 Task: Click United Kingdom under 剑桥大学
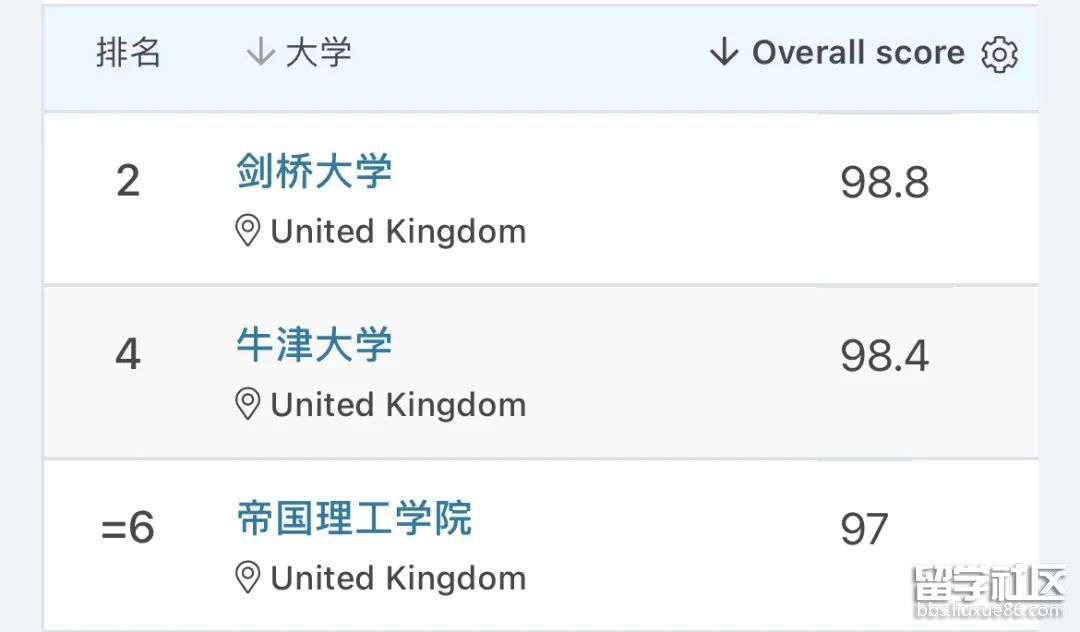click(398, 232)
